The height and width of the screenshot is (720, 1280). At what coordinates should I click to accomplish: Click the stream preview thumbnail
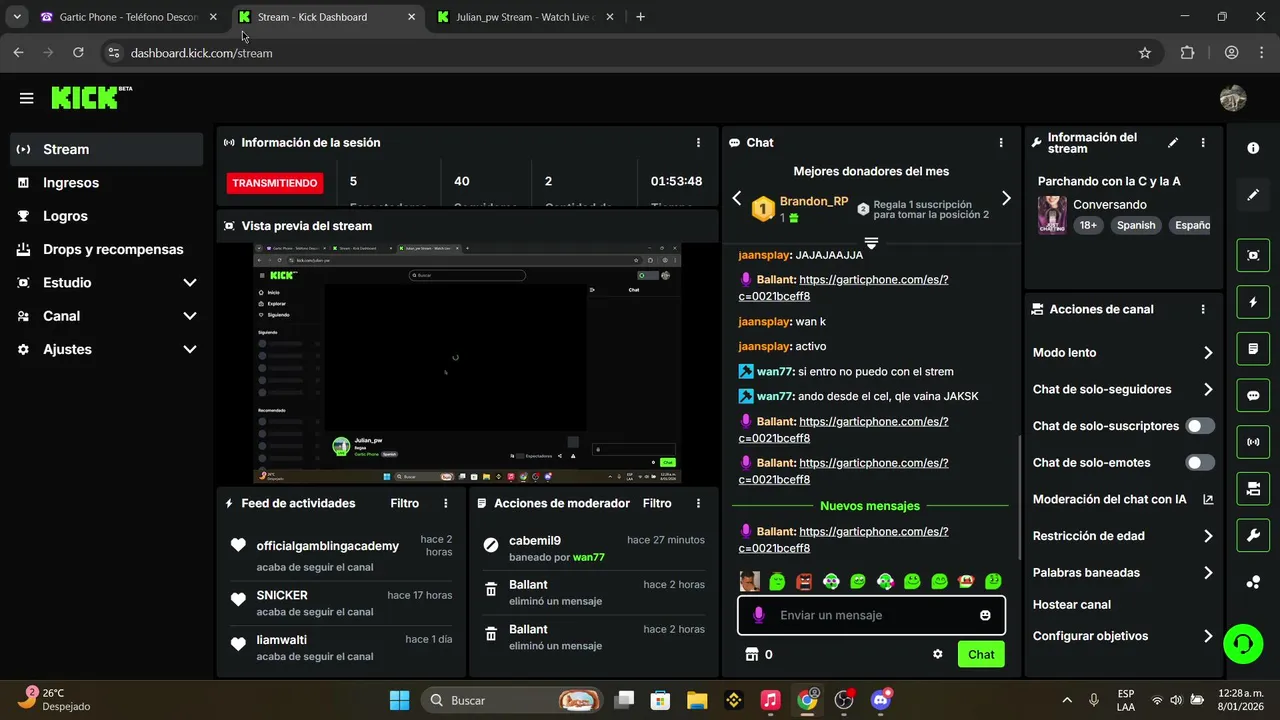click(x=466, y=364)
